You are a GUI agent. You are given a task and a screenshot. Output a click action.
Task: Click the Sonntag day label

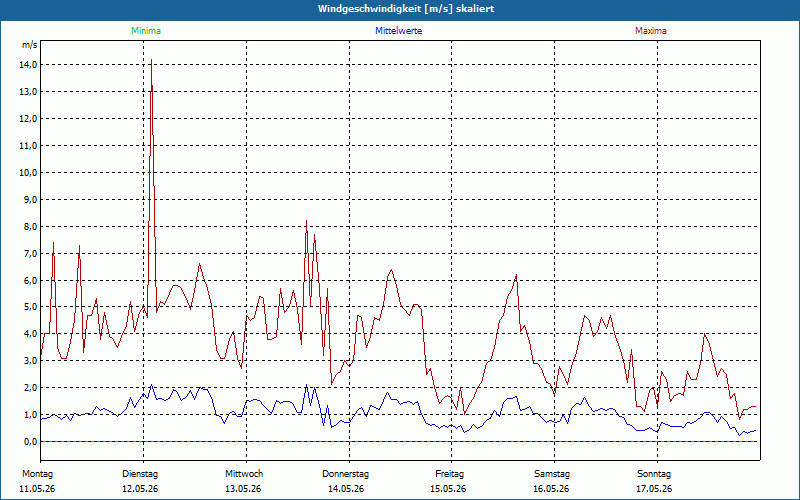654,474
